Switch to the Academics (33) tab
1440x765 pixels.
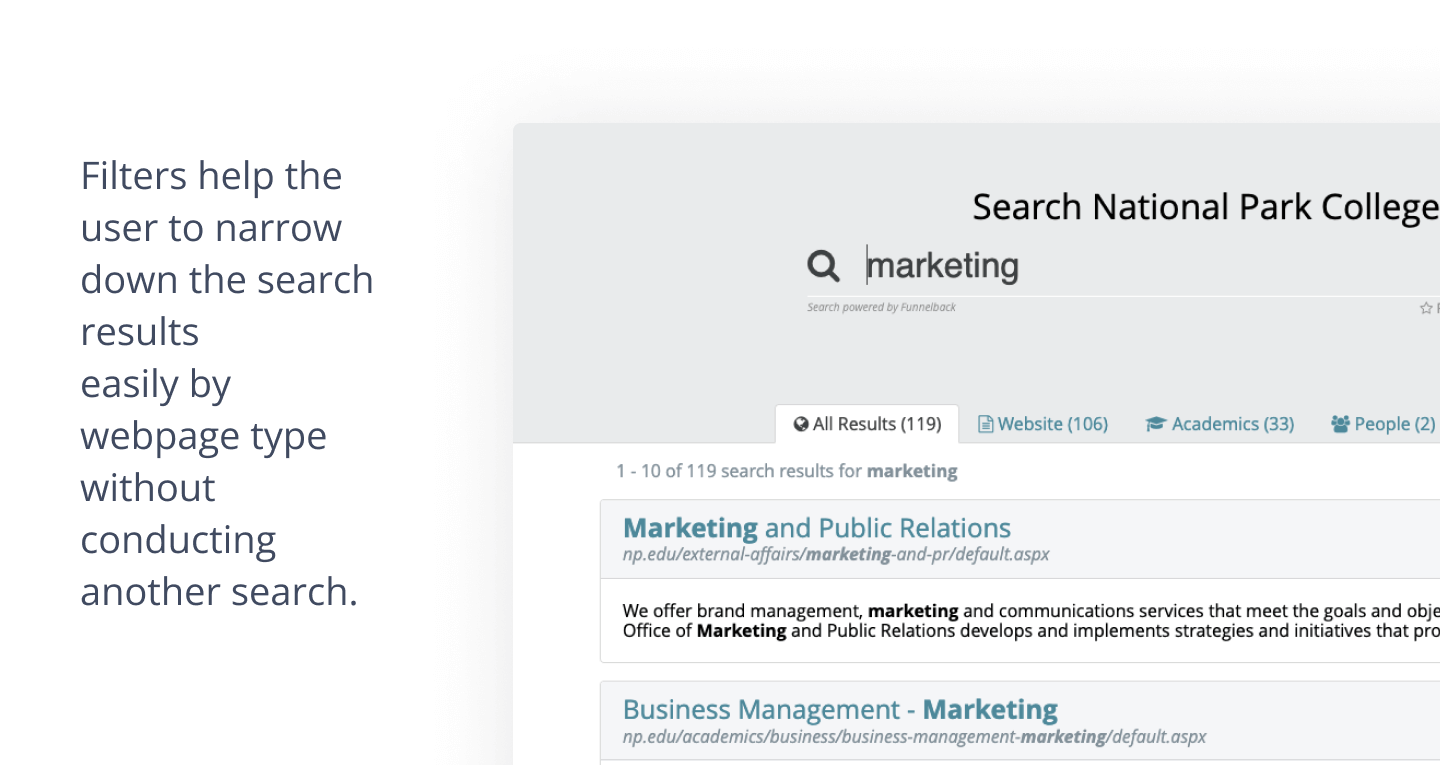(1220, 424)
